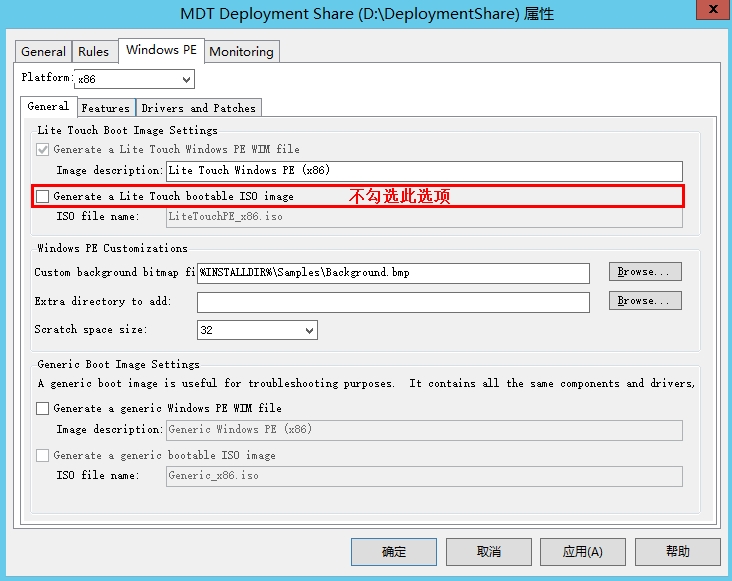Screen dimensions: 732x581
Task: Cancel the dialog with 取消
Action: click(x=489, y=552)
